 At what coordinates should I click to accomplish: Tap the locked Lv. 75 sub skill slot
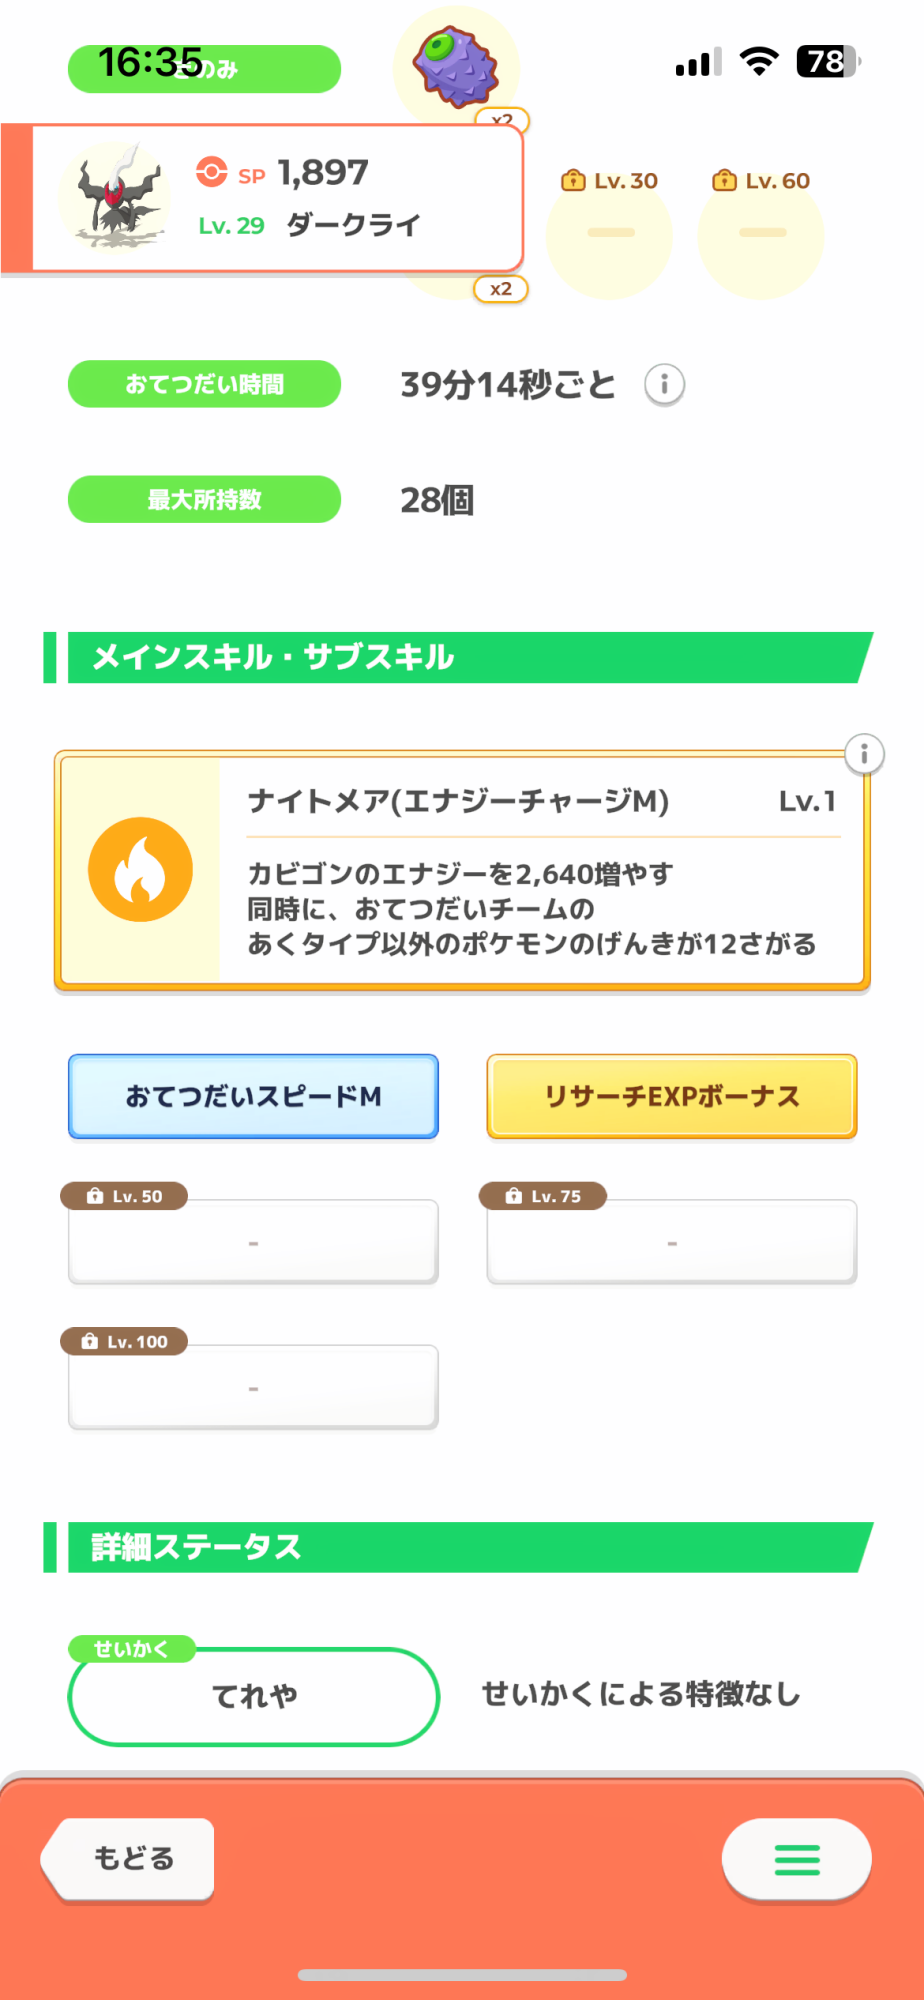pyautogui.click(x=672, y=1241)
